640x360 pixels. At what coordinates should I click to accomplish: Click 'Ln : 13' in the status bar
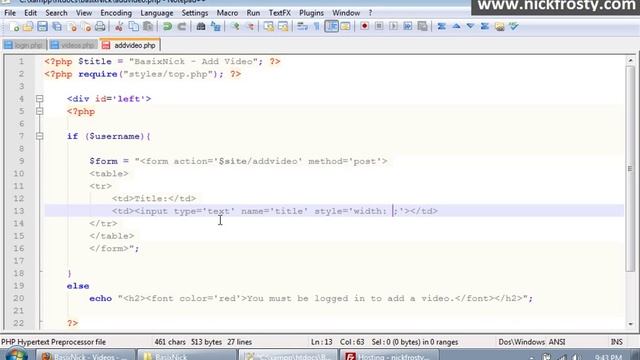tap(322, 342)
